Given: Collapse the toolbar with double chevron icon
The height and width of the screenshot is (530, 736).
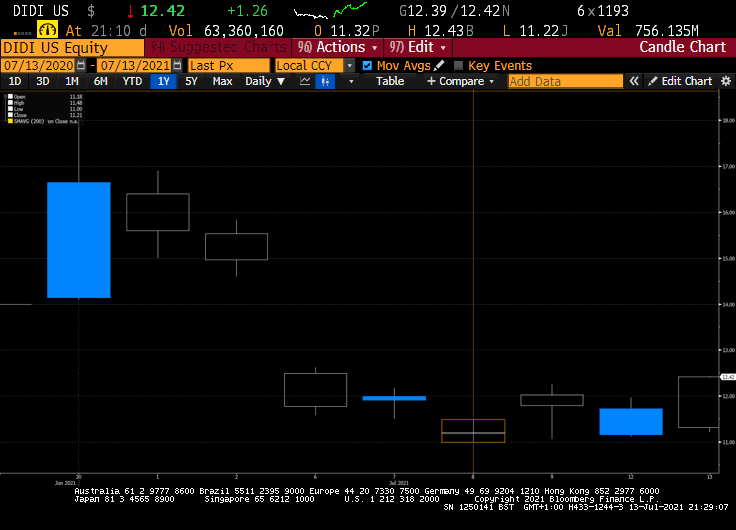Looking at the screenshot, I should 634,81.
